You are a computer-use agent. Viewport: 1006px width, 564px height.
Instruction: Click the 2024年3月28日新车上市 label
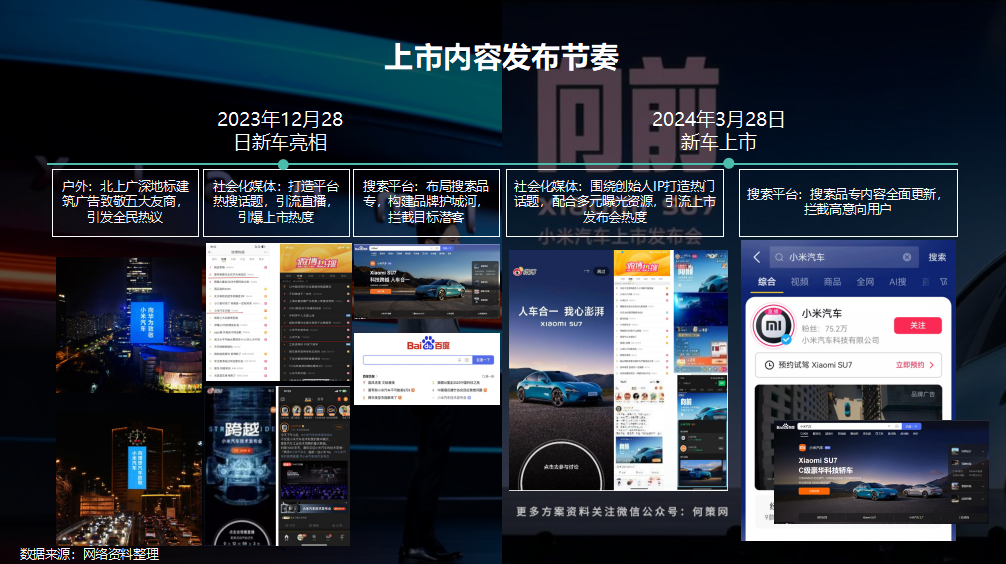click(x=719, y=130)
